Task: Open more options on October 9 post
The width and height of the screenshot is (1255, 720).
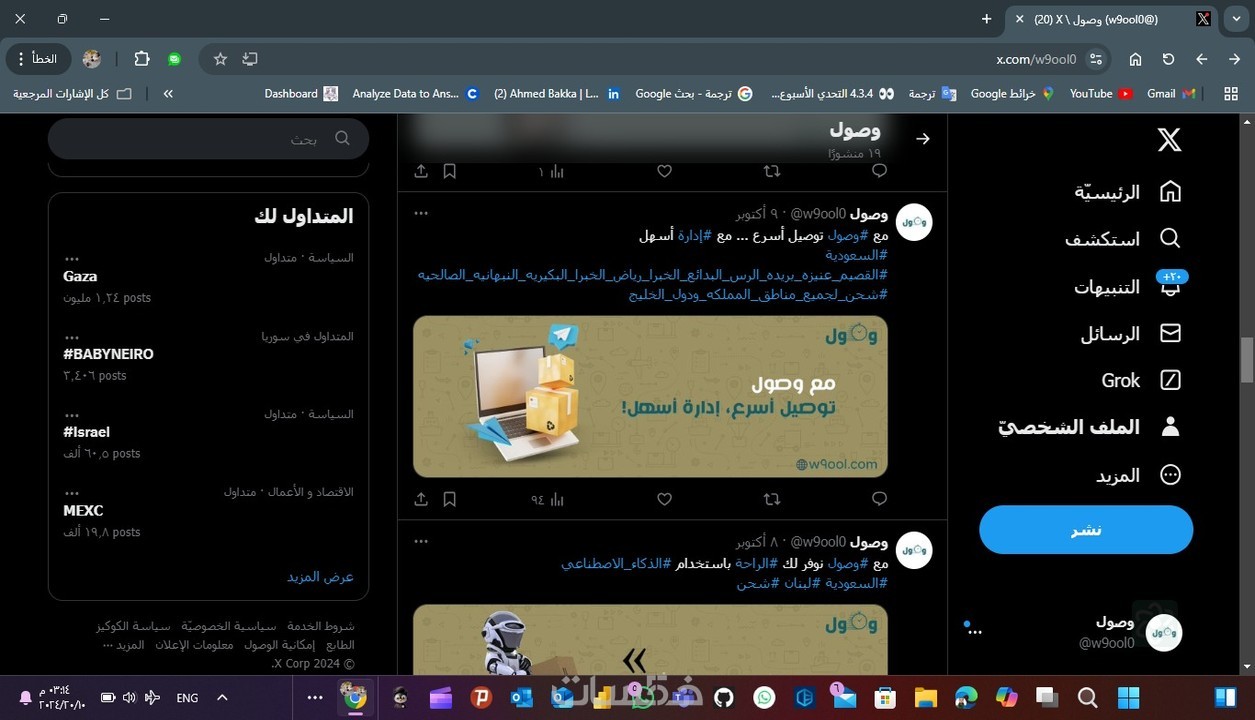Action: [421, 213]
